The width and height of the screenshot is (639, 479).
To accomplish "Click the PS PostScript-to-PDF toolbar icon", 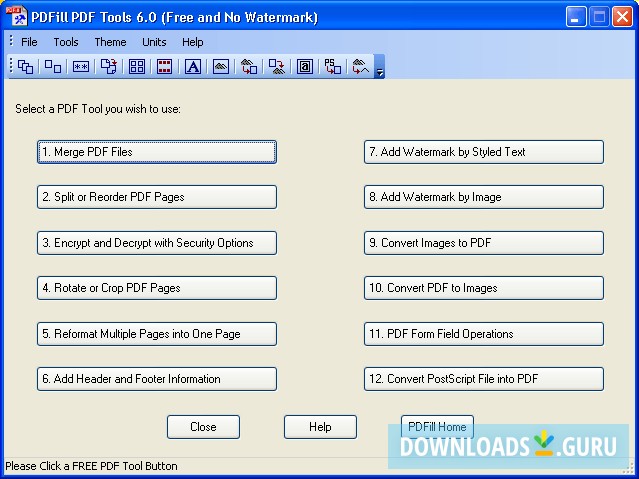I will 333,66.
